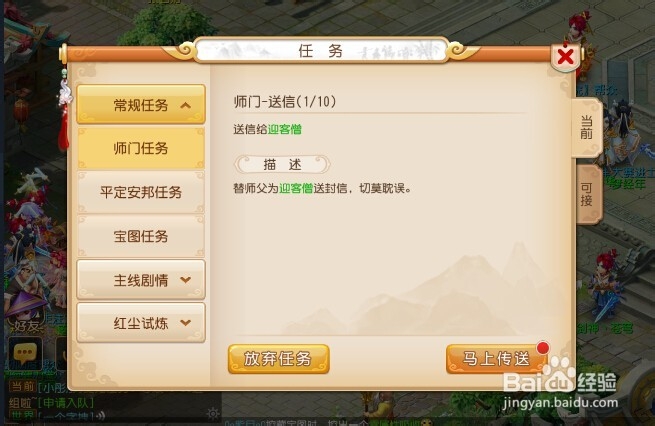Select 宝图任务 in quest list
This screenshot has height=426, width=655.
(141, 236)
